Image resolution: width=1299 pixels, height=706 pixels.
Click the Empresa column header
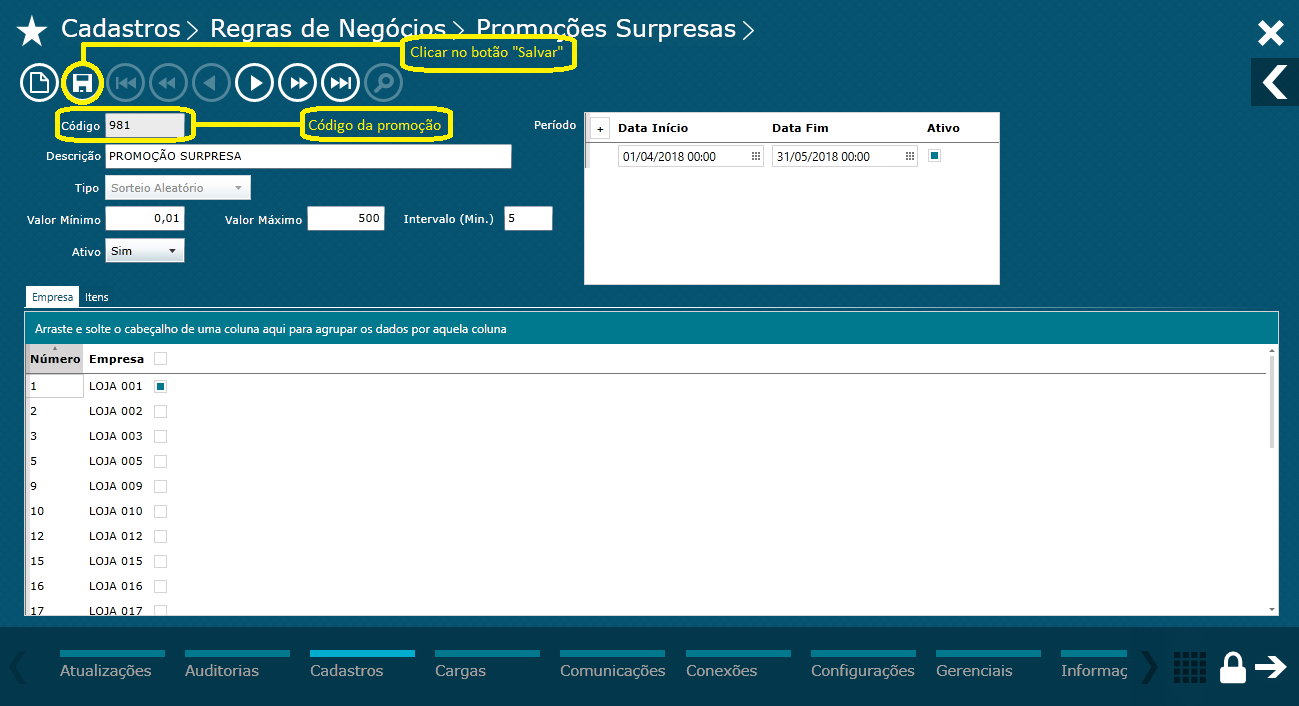[x=116, y=358]
